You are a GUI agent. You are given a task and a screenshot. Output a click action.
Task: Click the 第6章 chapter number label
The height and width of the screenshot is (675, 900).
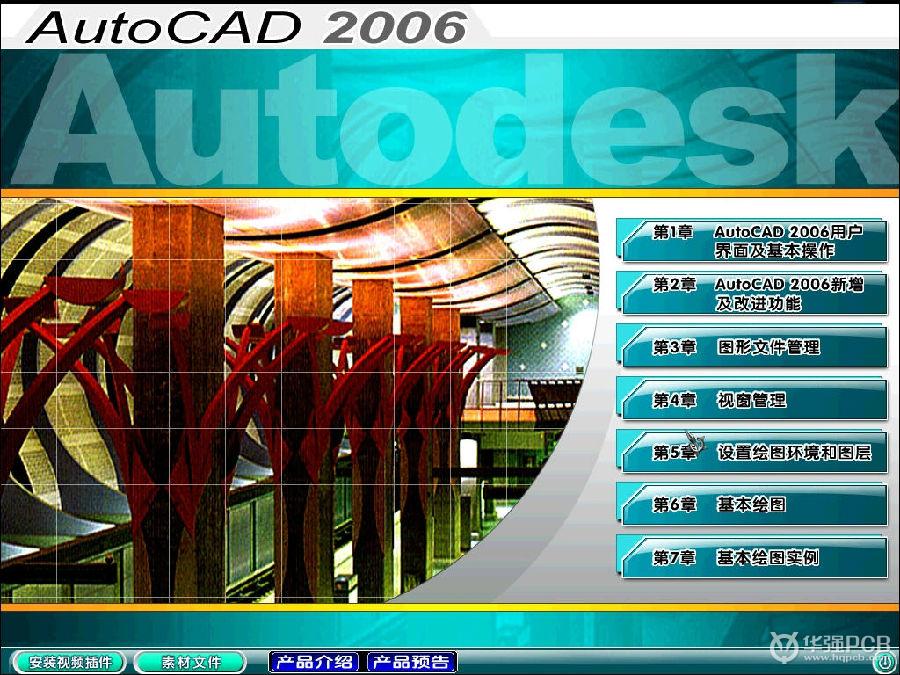point(675,505)
